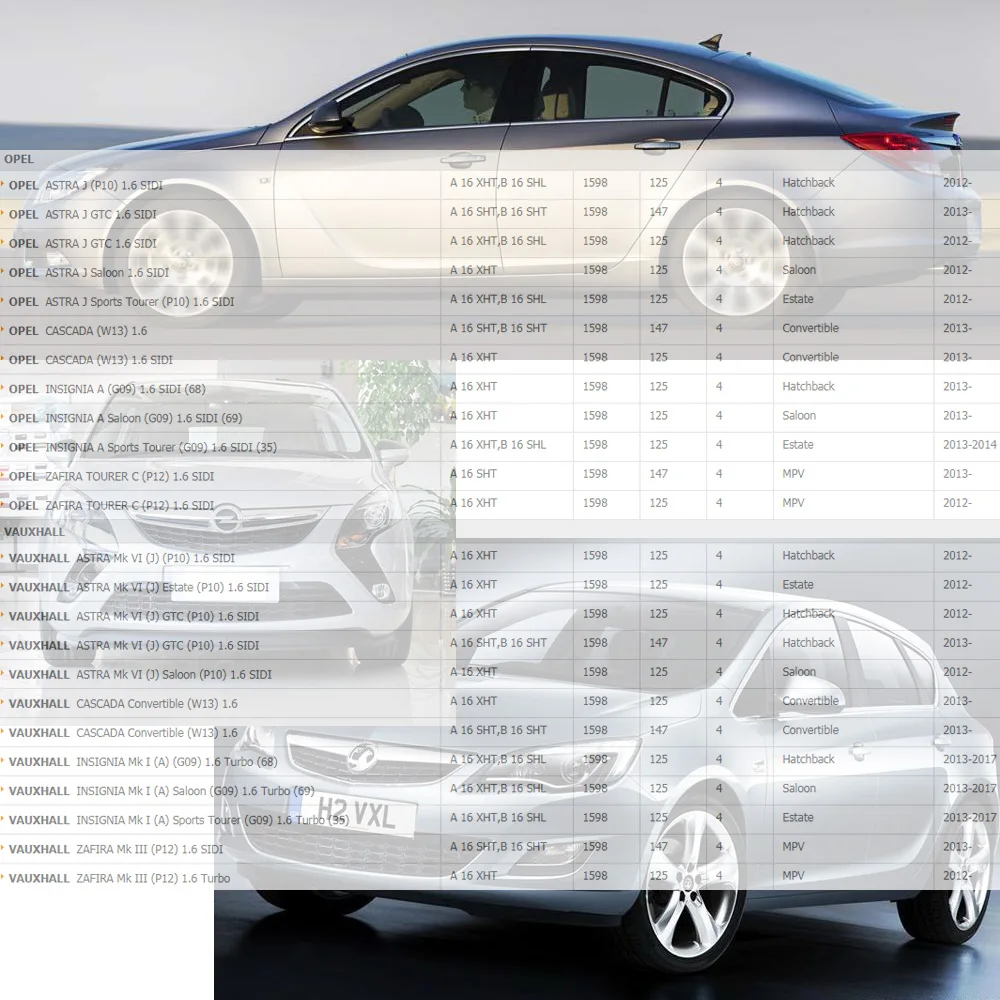Click Estate in VAUXHALL ASTRA Estate (P10) row
This screenshot has width=1000, height=1000.
click(x=798, y=585)
